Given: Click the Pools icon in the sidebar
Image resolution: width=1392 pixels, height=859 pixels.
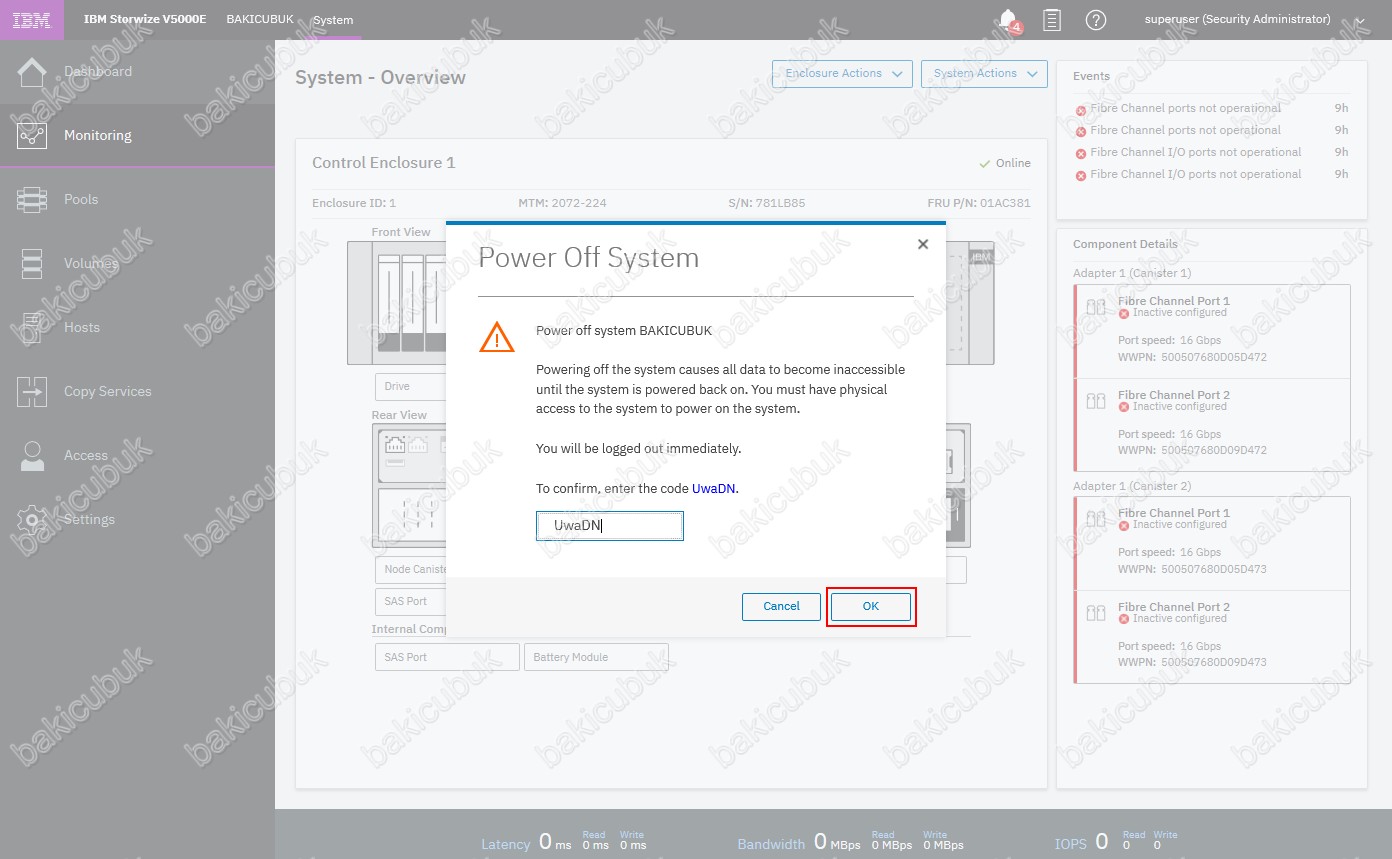Looking at the screenshot, I should pyautogui.click(x=32, y=199).
